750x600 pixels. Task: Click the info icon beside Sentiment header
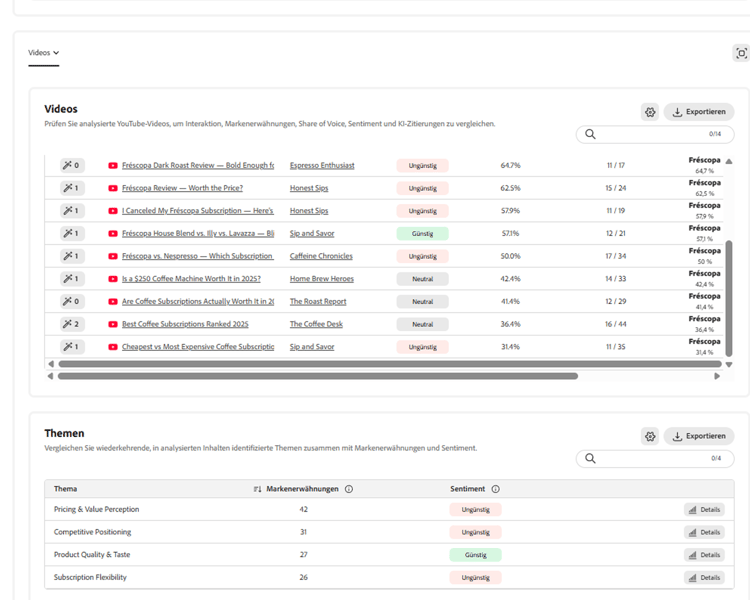coord(496,489)
